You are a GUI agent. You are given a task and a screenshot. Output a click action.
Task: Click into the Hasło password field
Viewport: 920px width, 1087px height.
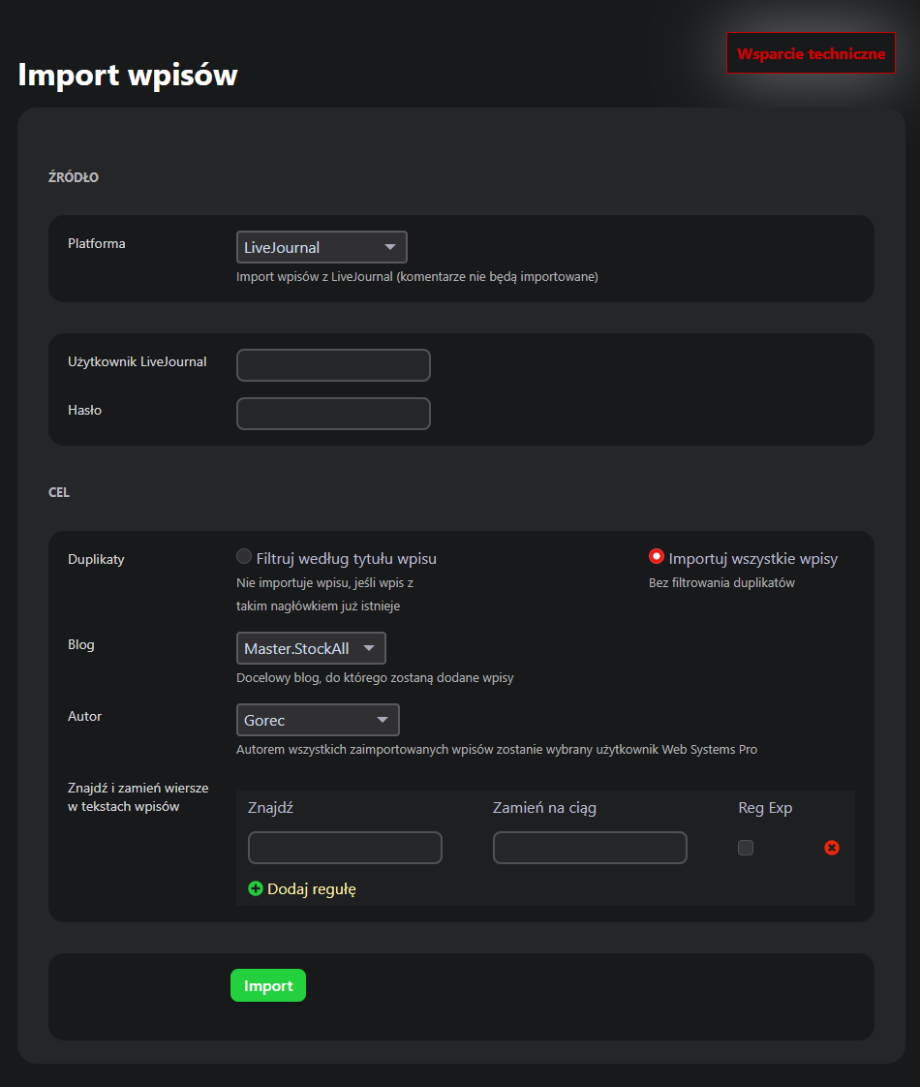pos(333,413)
